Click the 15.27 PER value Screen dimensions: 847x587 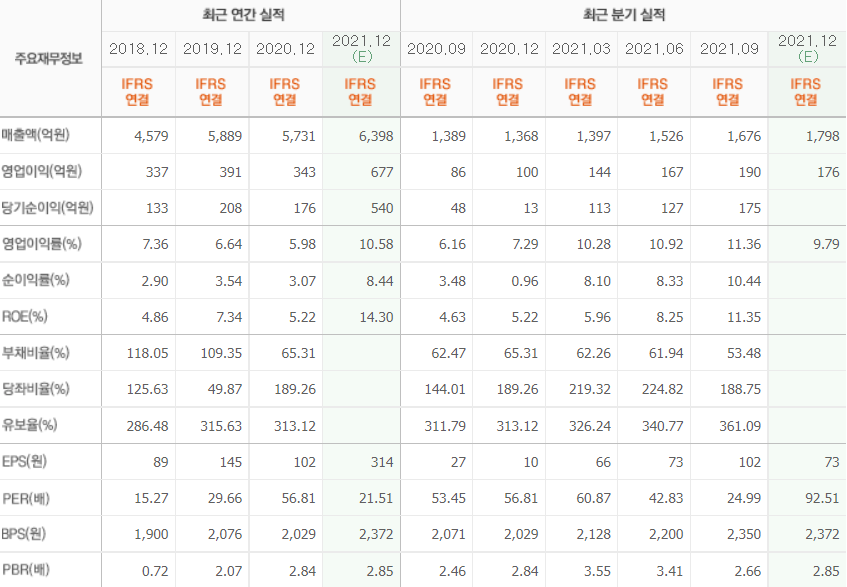click(x=151, y=498)
